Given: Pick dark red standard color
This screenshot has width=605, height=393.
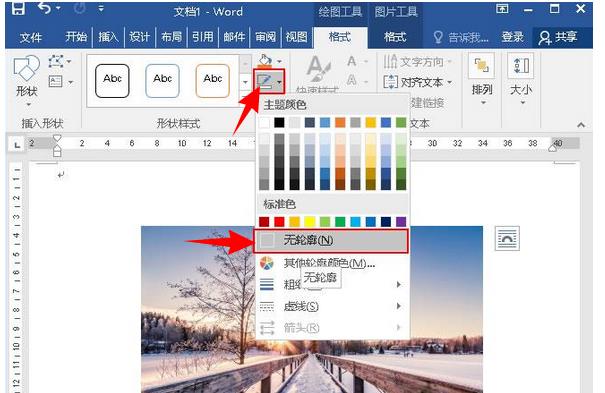Looking at the screenshot, I should click(264, 222).
